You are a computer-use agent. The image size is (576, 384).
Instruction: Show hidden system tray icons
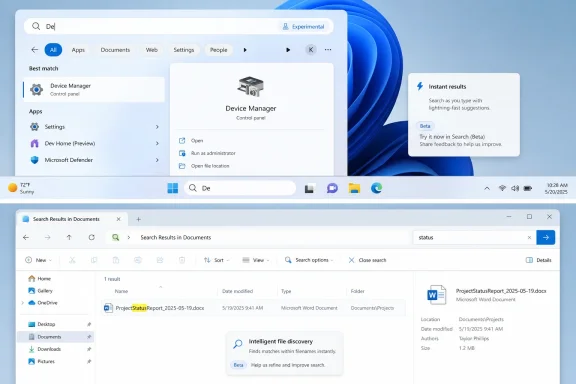487,189
